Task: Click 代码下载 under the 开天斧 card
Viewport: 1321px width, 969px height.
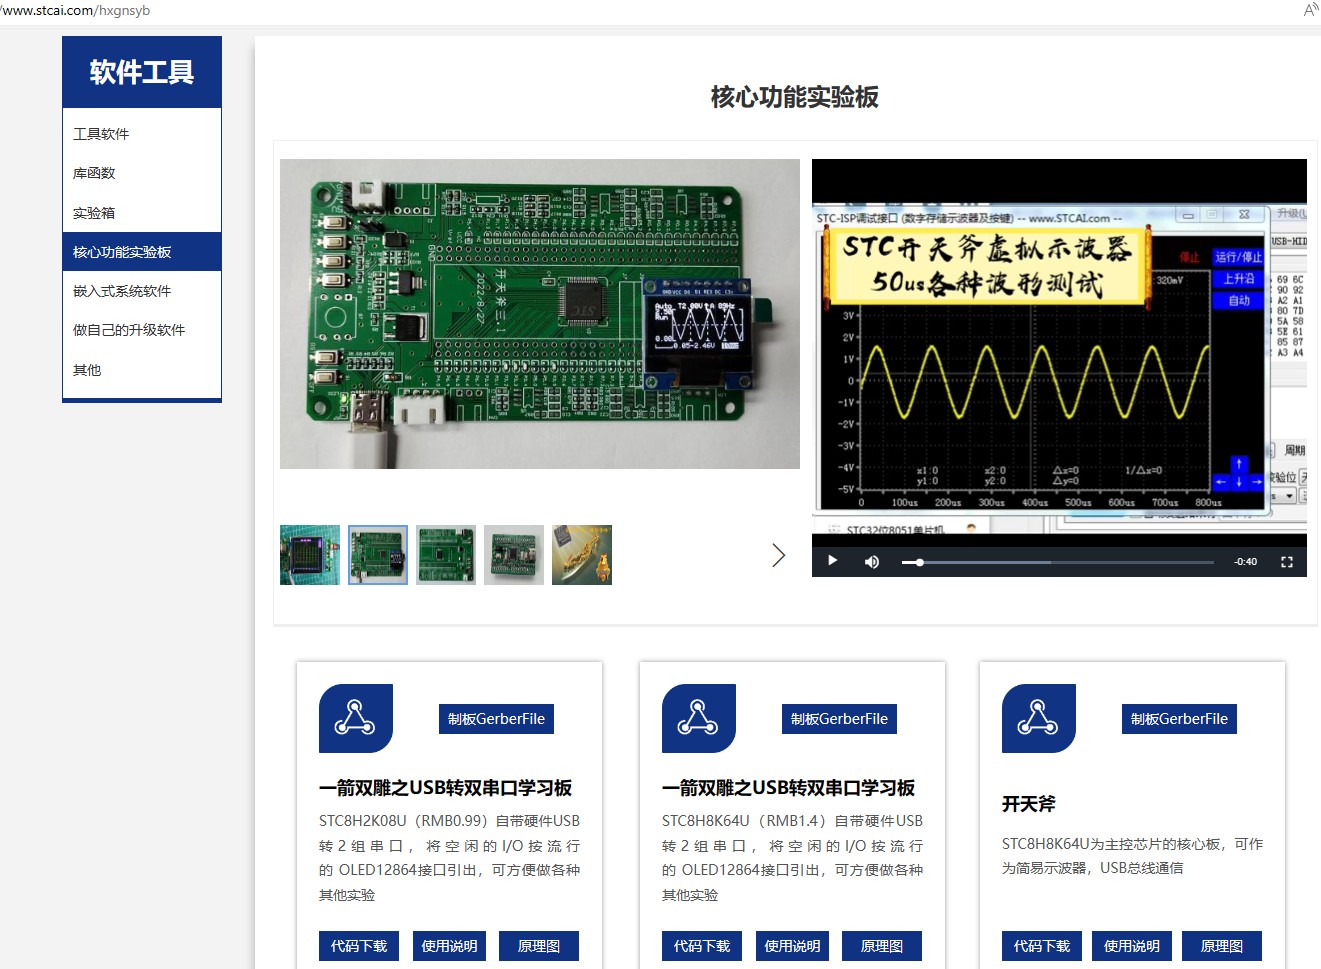Action: (1042, 946)
